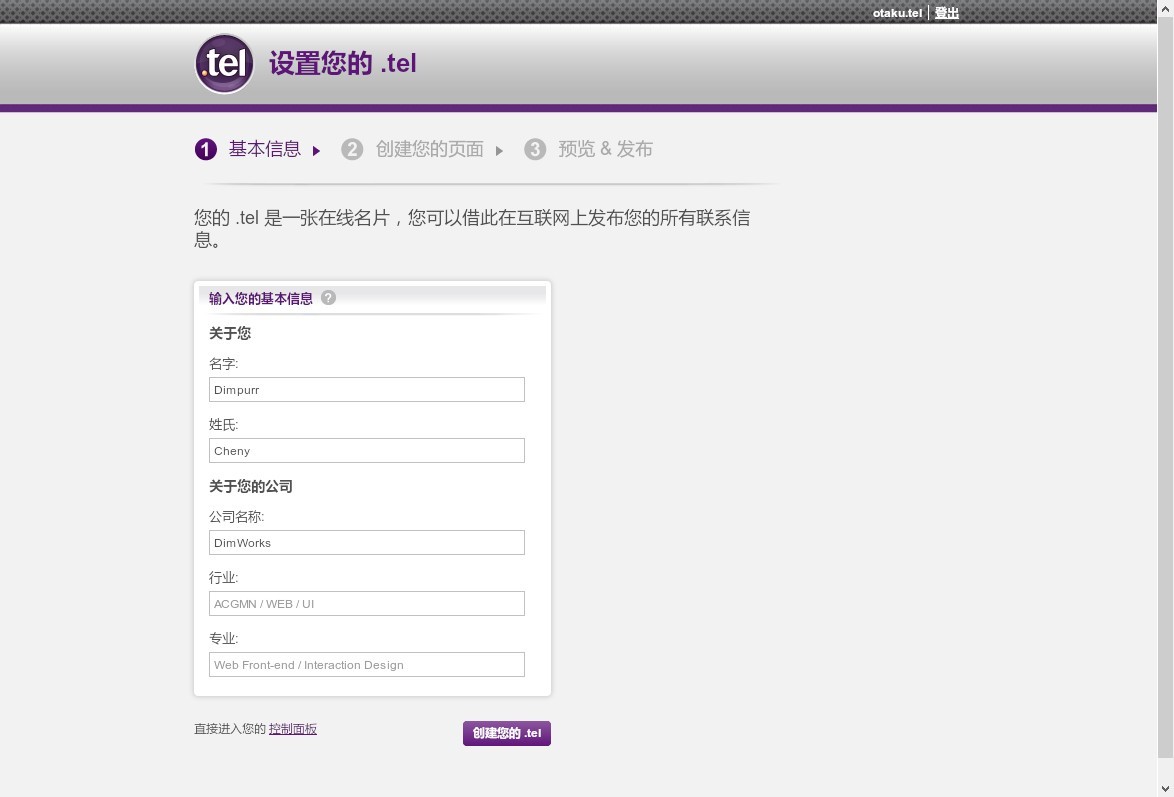1174x797 pixels.
Task: Click the 姓氏 field containing Cheny
Action: click(x=366, y=451)
